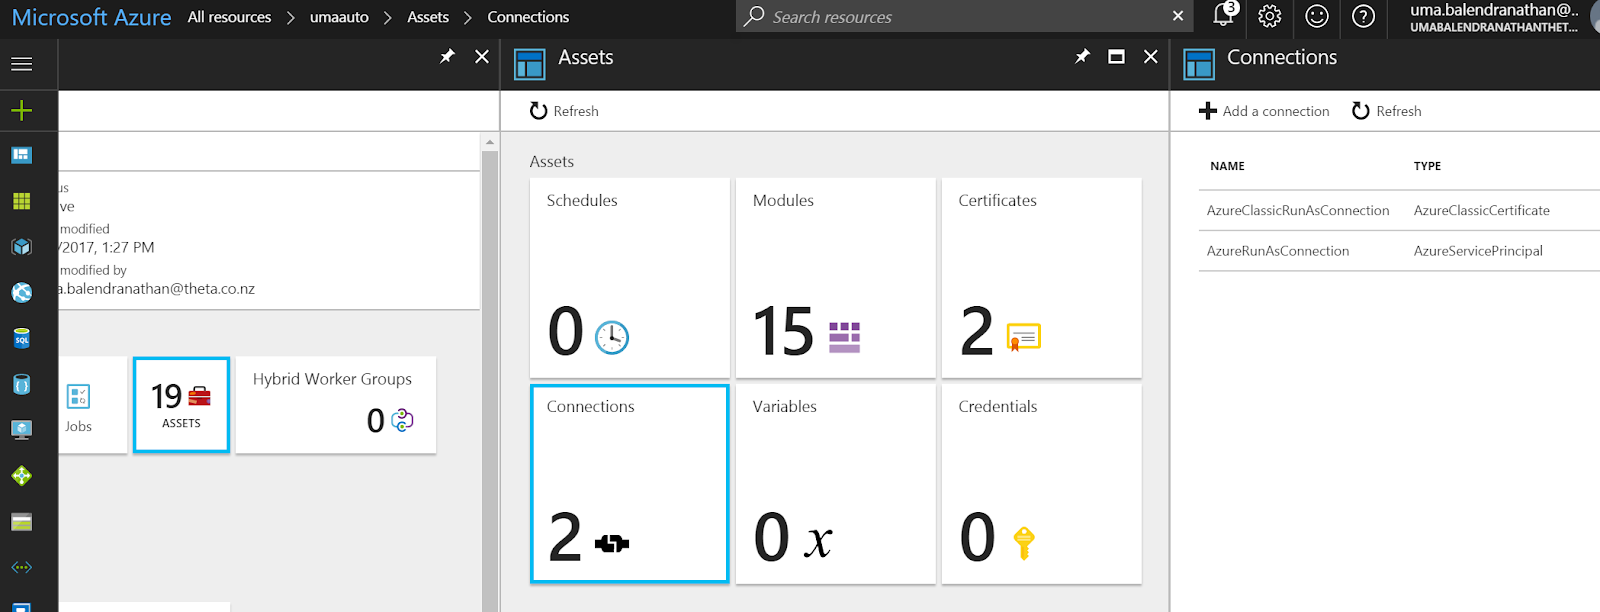This screenshot has width=1600, height=612.
Task: Pin the umaauto blade
Action: 447,57
